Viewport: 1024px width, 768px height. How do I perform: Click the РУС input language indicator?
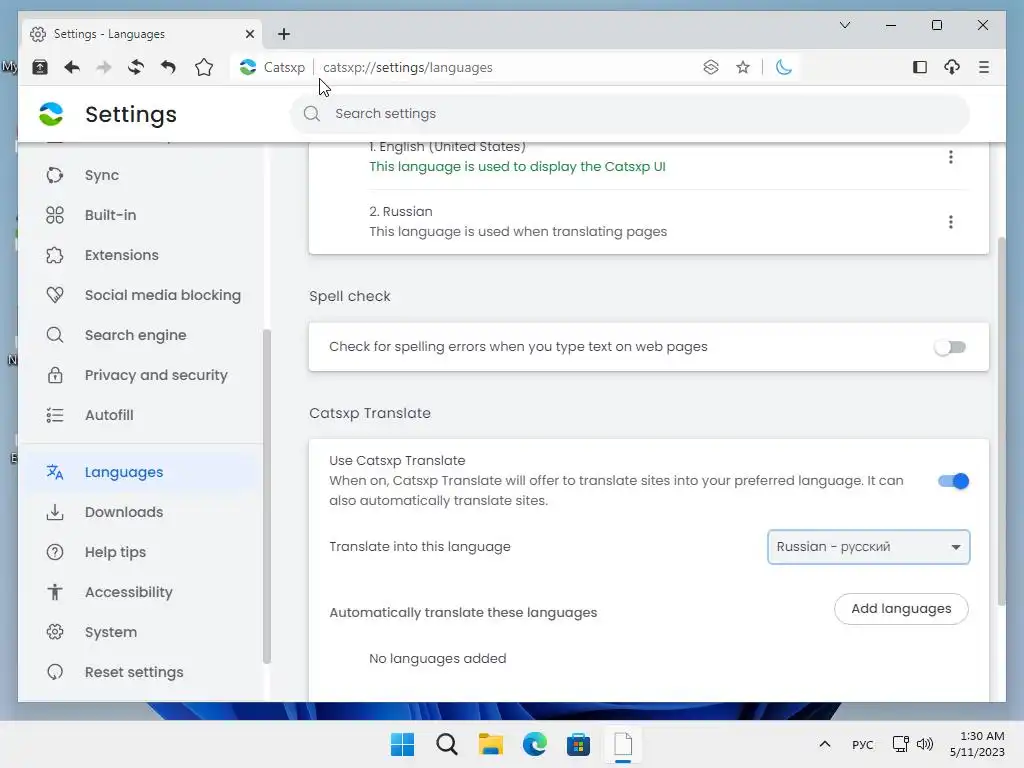tap(863, 744)
